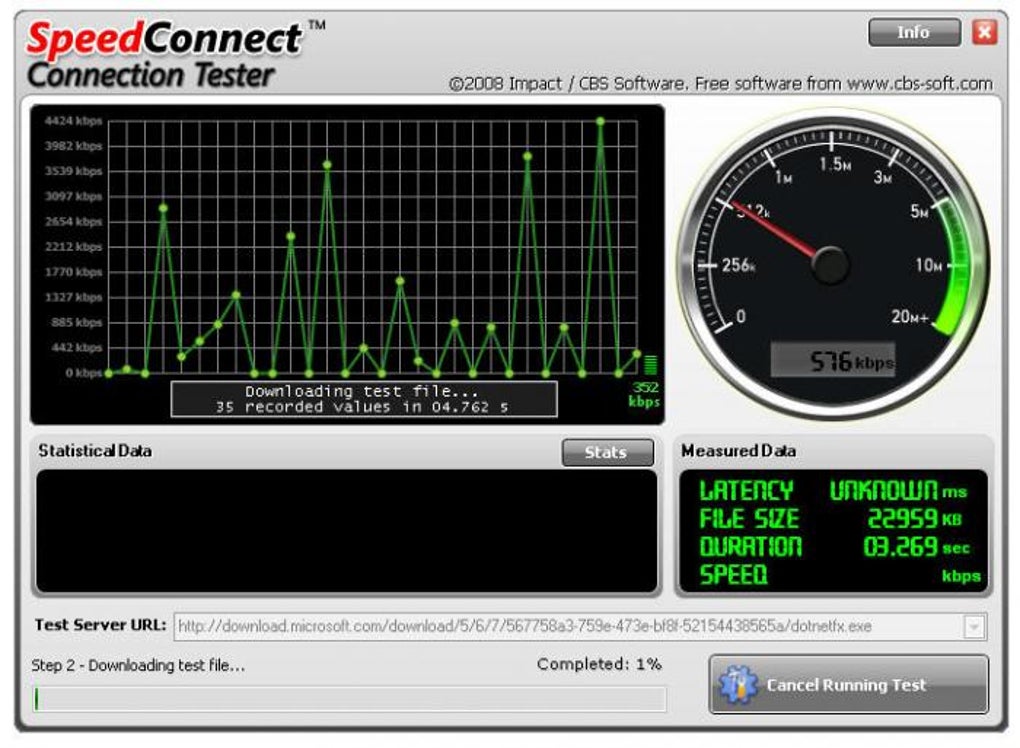1020x748 pixels.
Task: Open the Info button
Action: [914, 33]
